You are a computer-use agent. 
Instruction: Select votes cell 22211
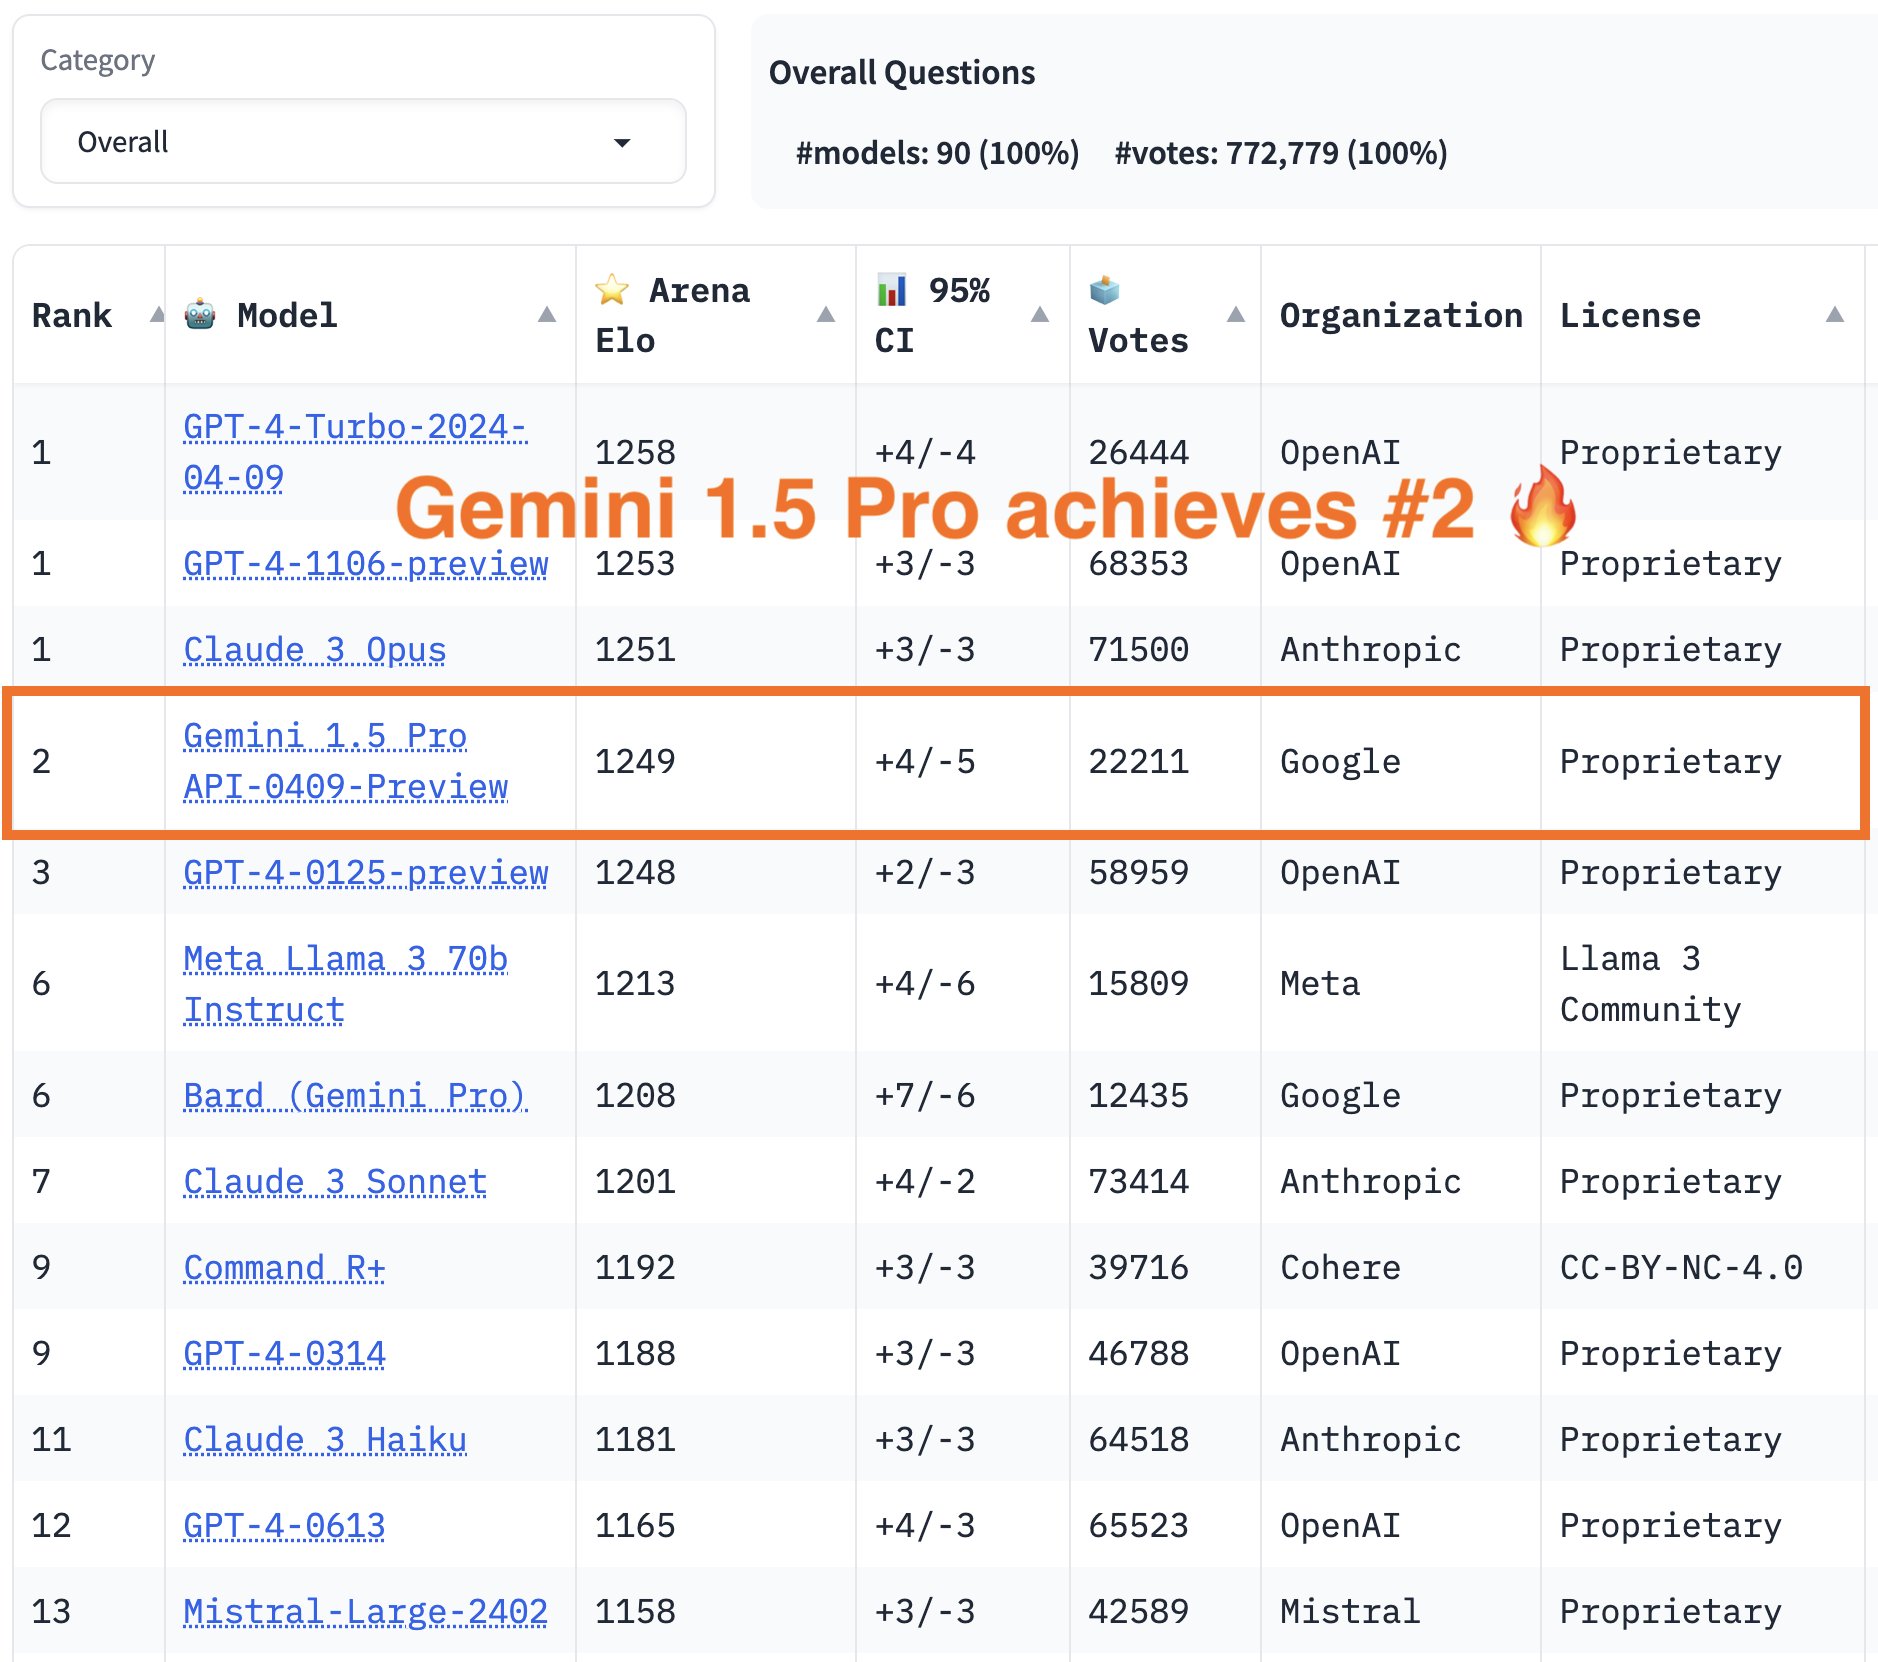click(1139, 761)
